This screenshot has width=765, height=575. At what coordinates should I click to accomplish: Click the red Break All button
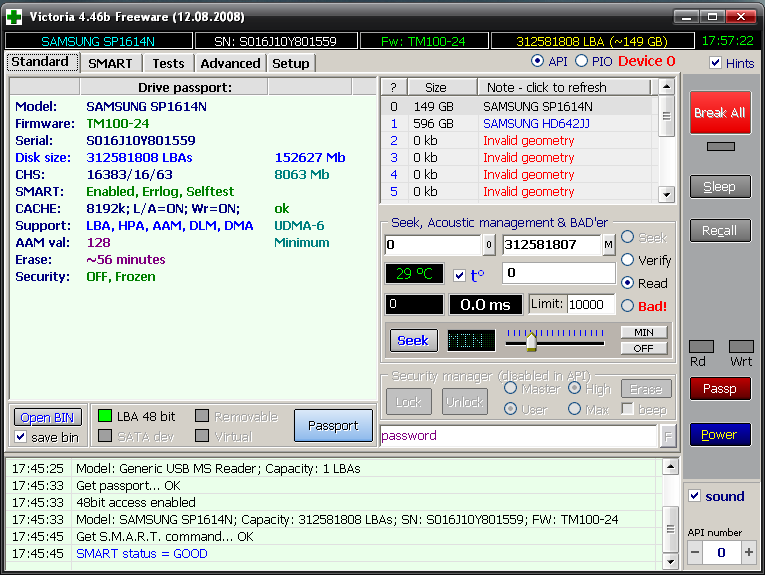click(720, 113)
